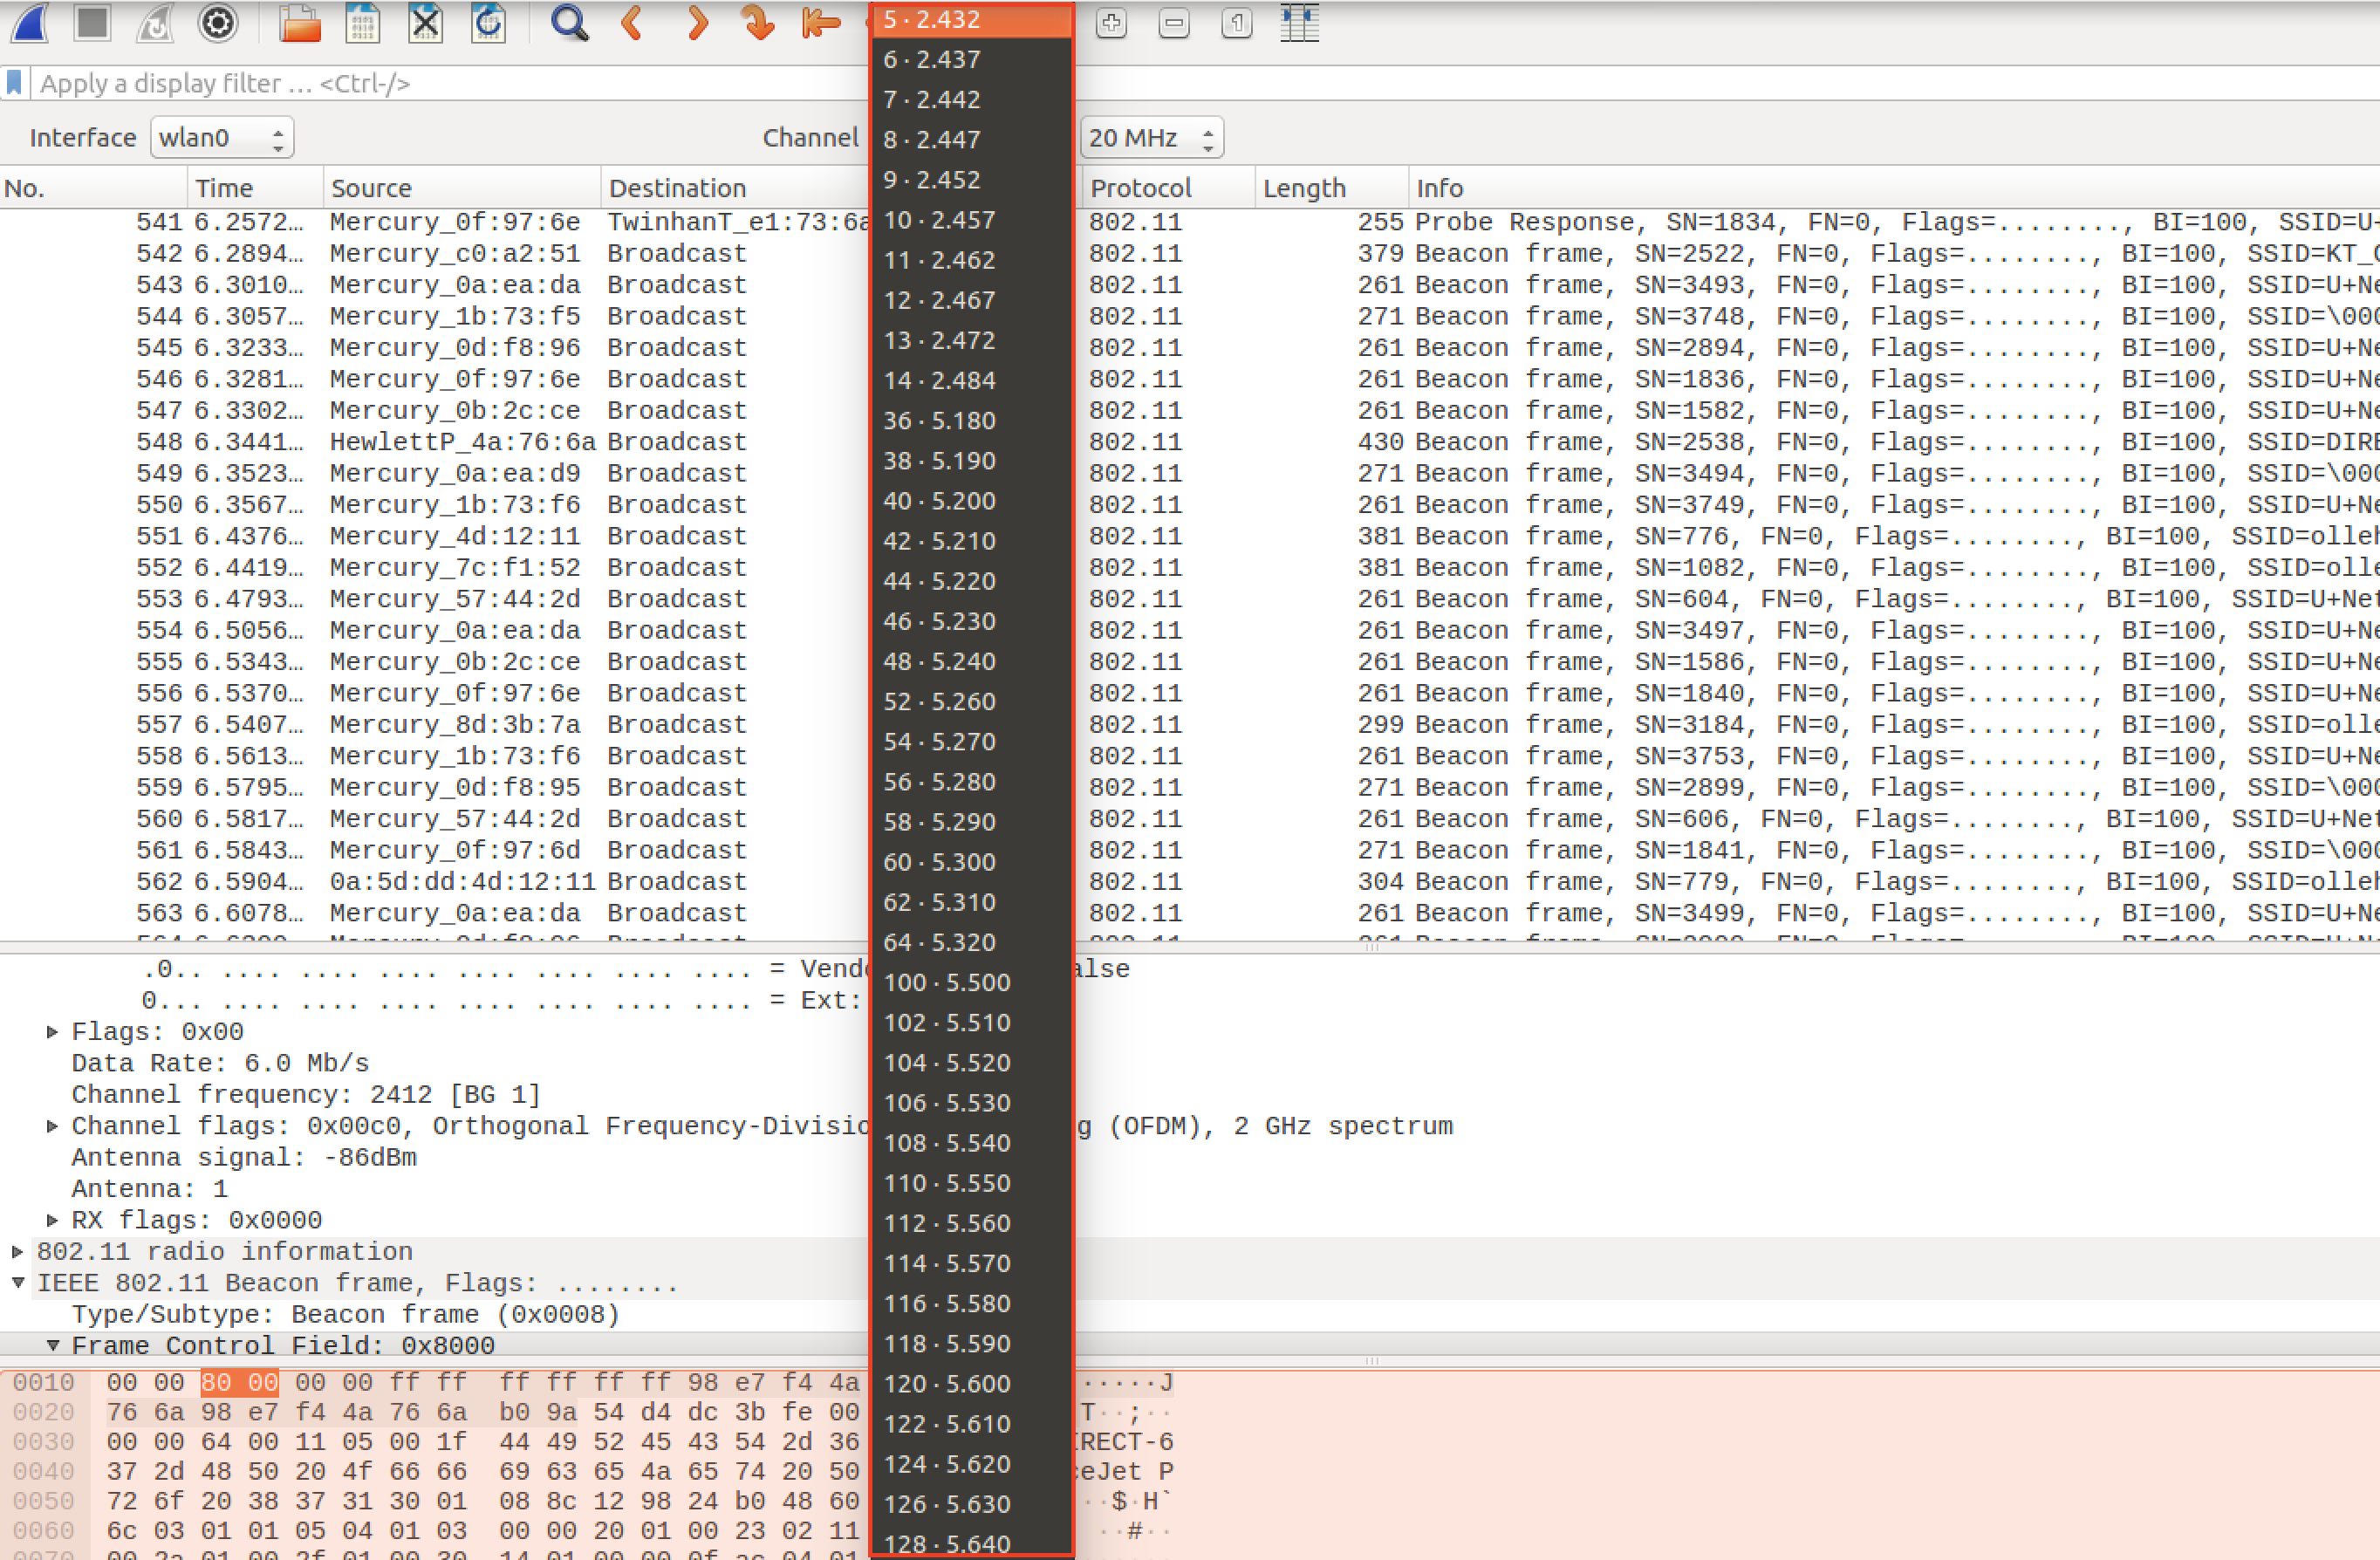Click the stop capture square icon
Viewport: 2380px width, 1560px height.
(92, 22)
